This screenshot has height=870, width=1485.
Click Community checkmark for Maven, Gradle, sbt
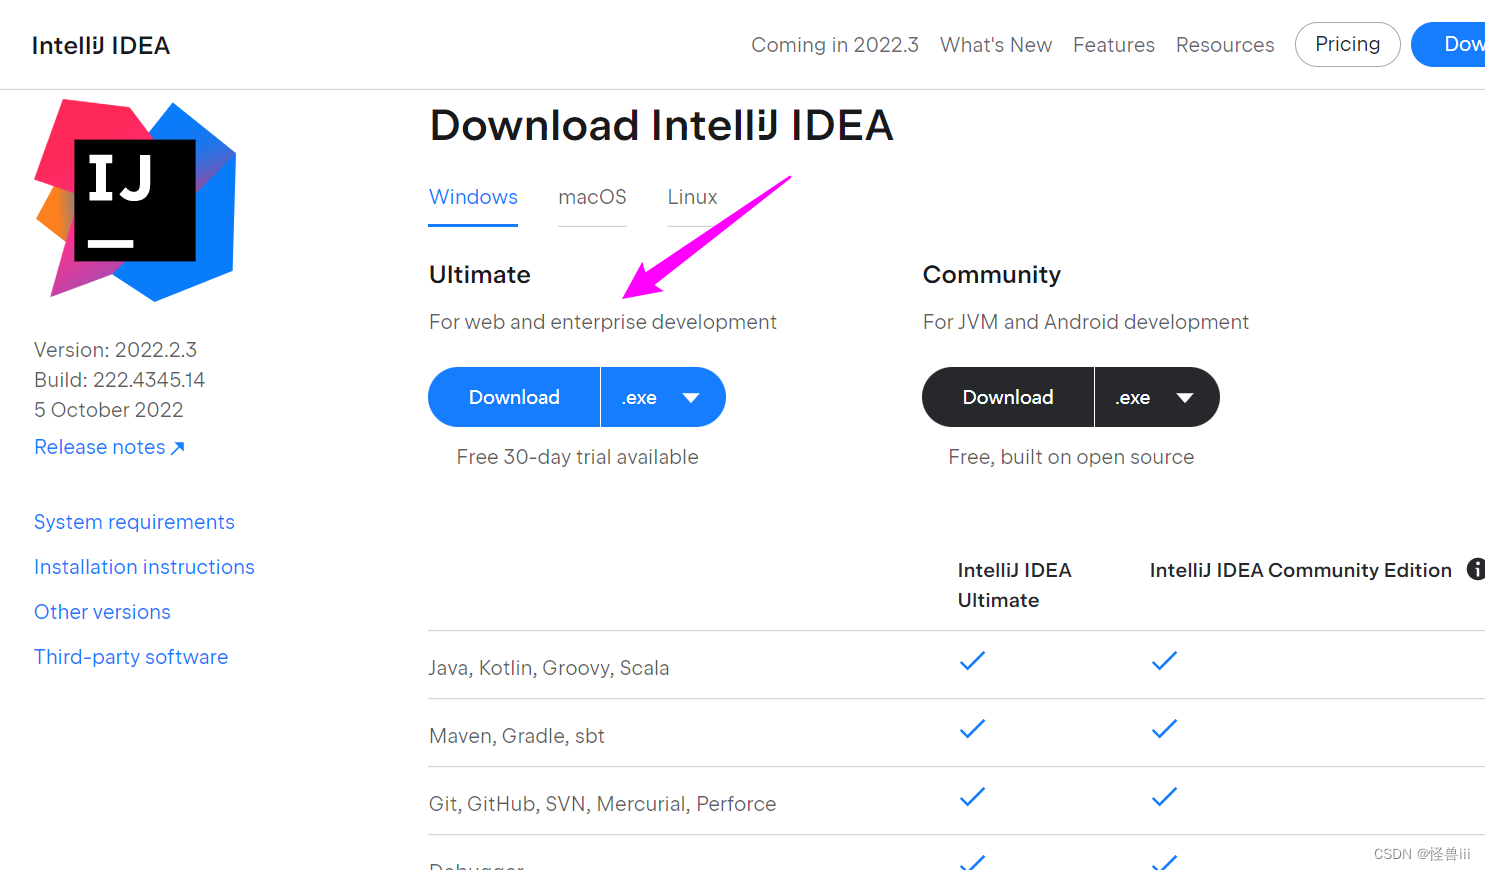(1164, 729)
